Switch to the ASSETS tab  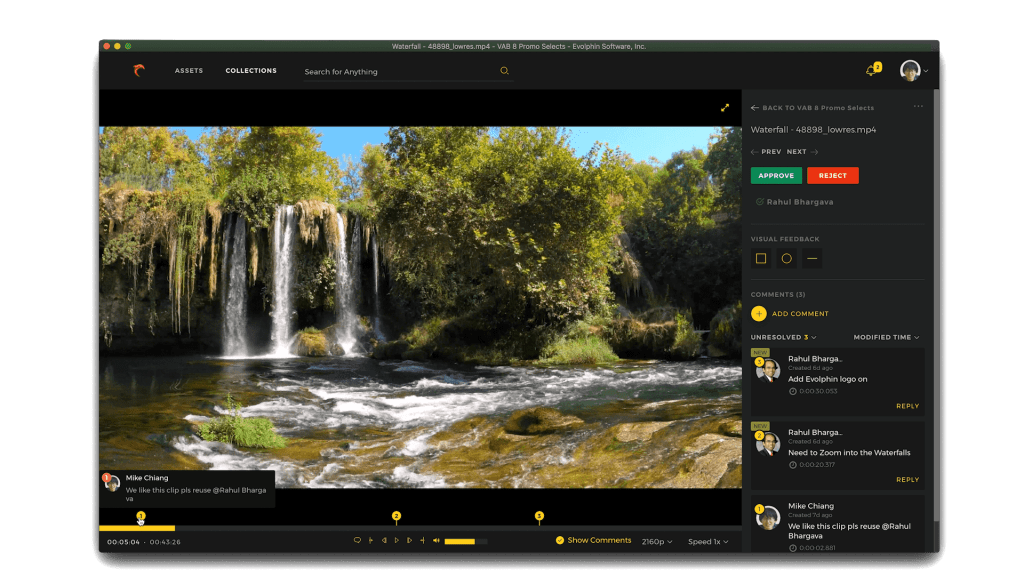click(x=189, y=70)
